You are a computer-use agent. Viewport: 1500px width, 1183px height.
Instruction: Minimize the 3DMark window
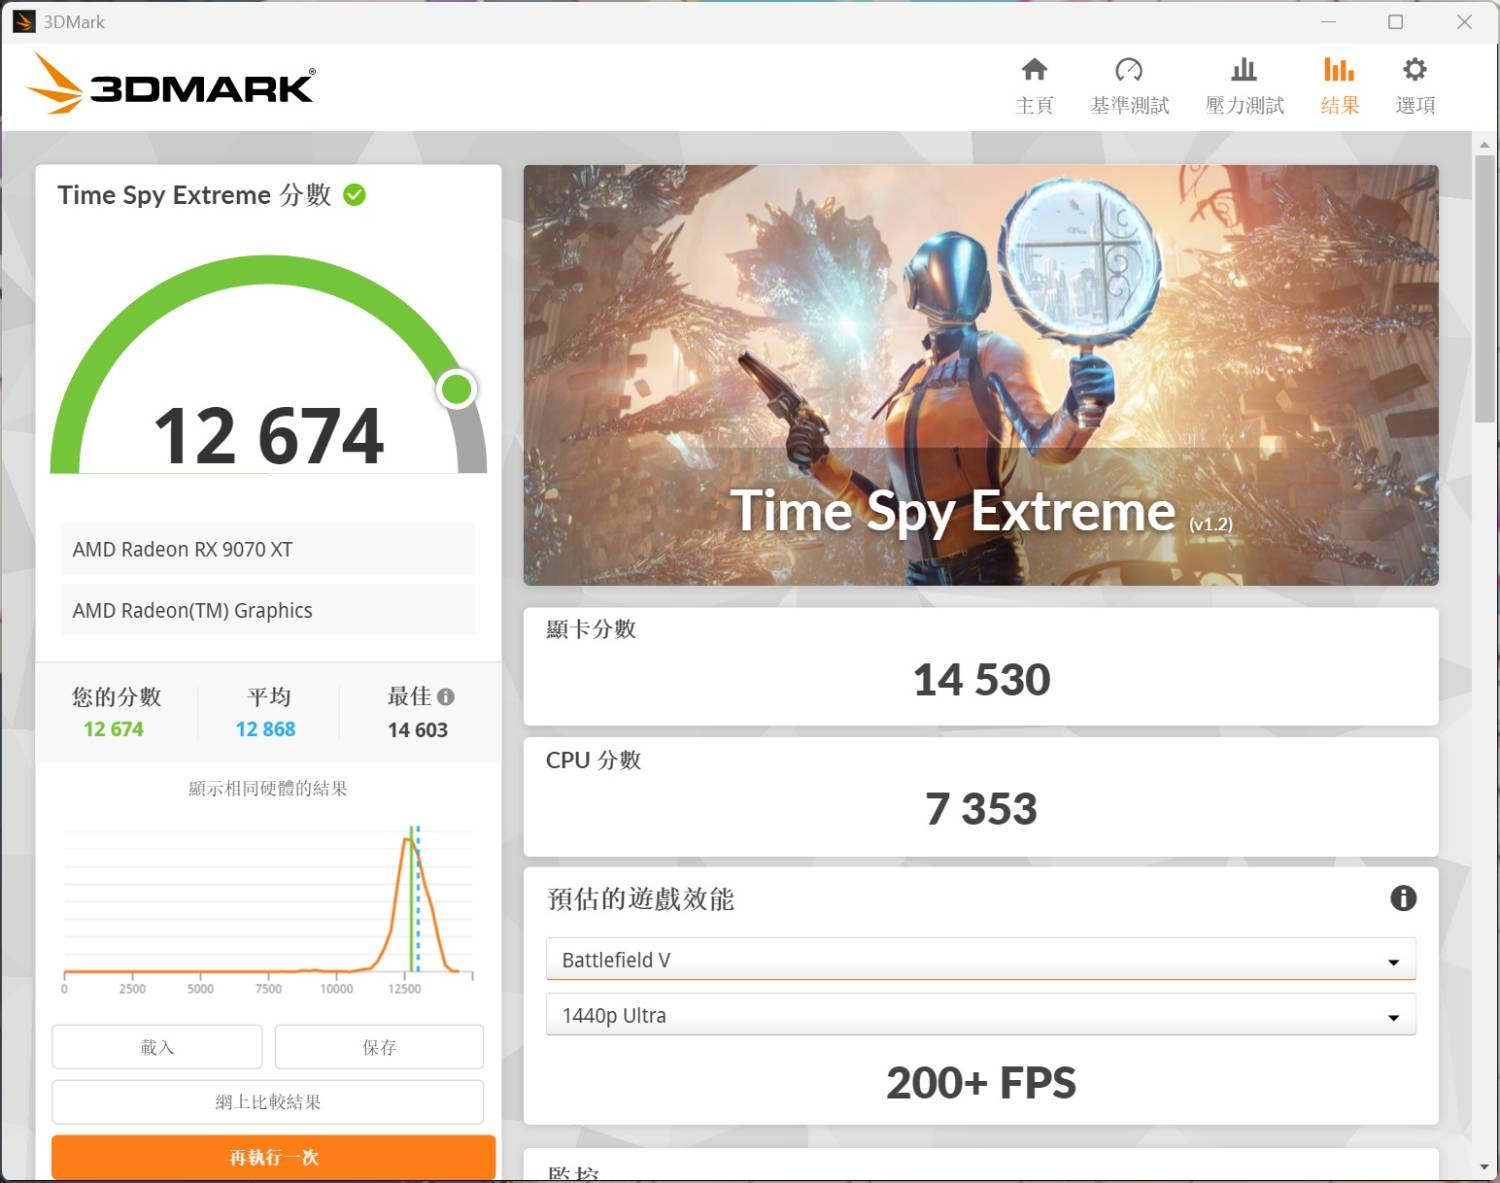1329,22
